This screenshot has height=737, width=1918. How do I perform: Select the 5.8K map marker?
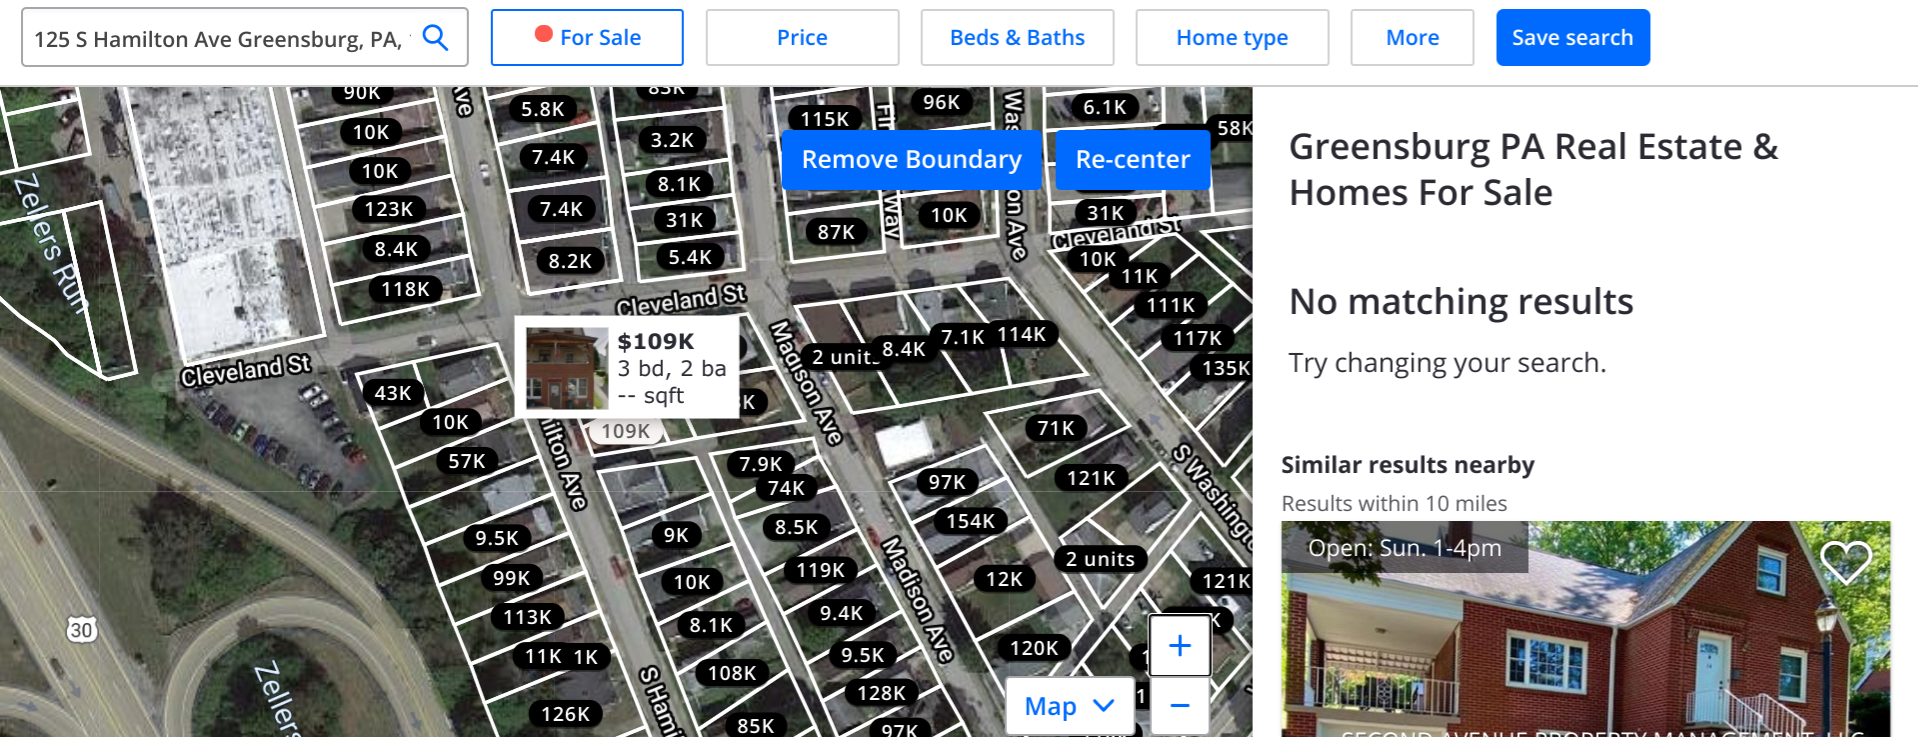(x=543, y=109)
